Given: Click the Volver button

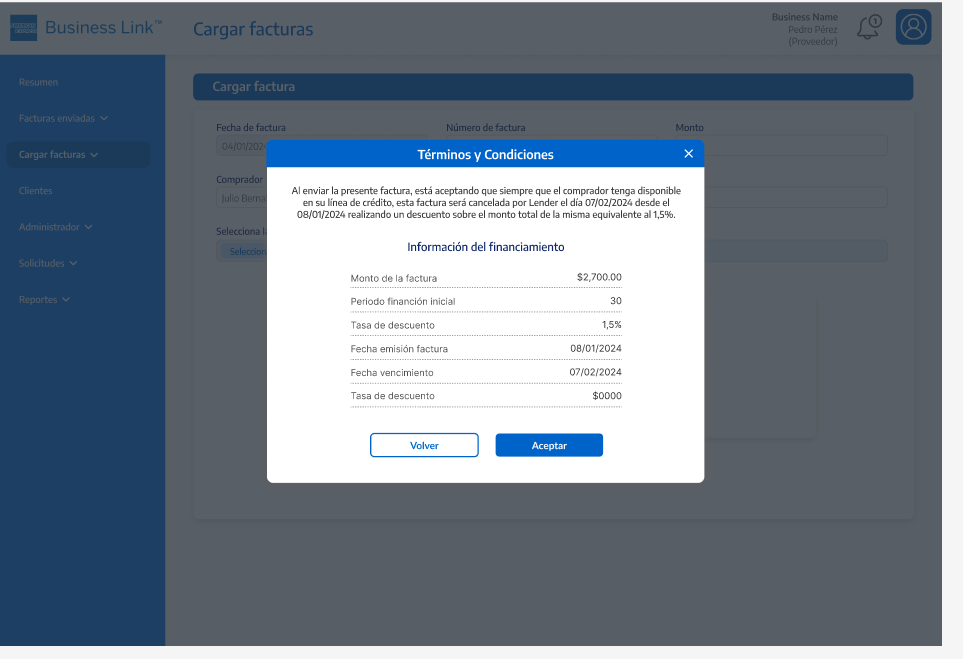Looking at the screenshot, I should (x=424, y=445).
